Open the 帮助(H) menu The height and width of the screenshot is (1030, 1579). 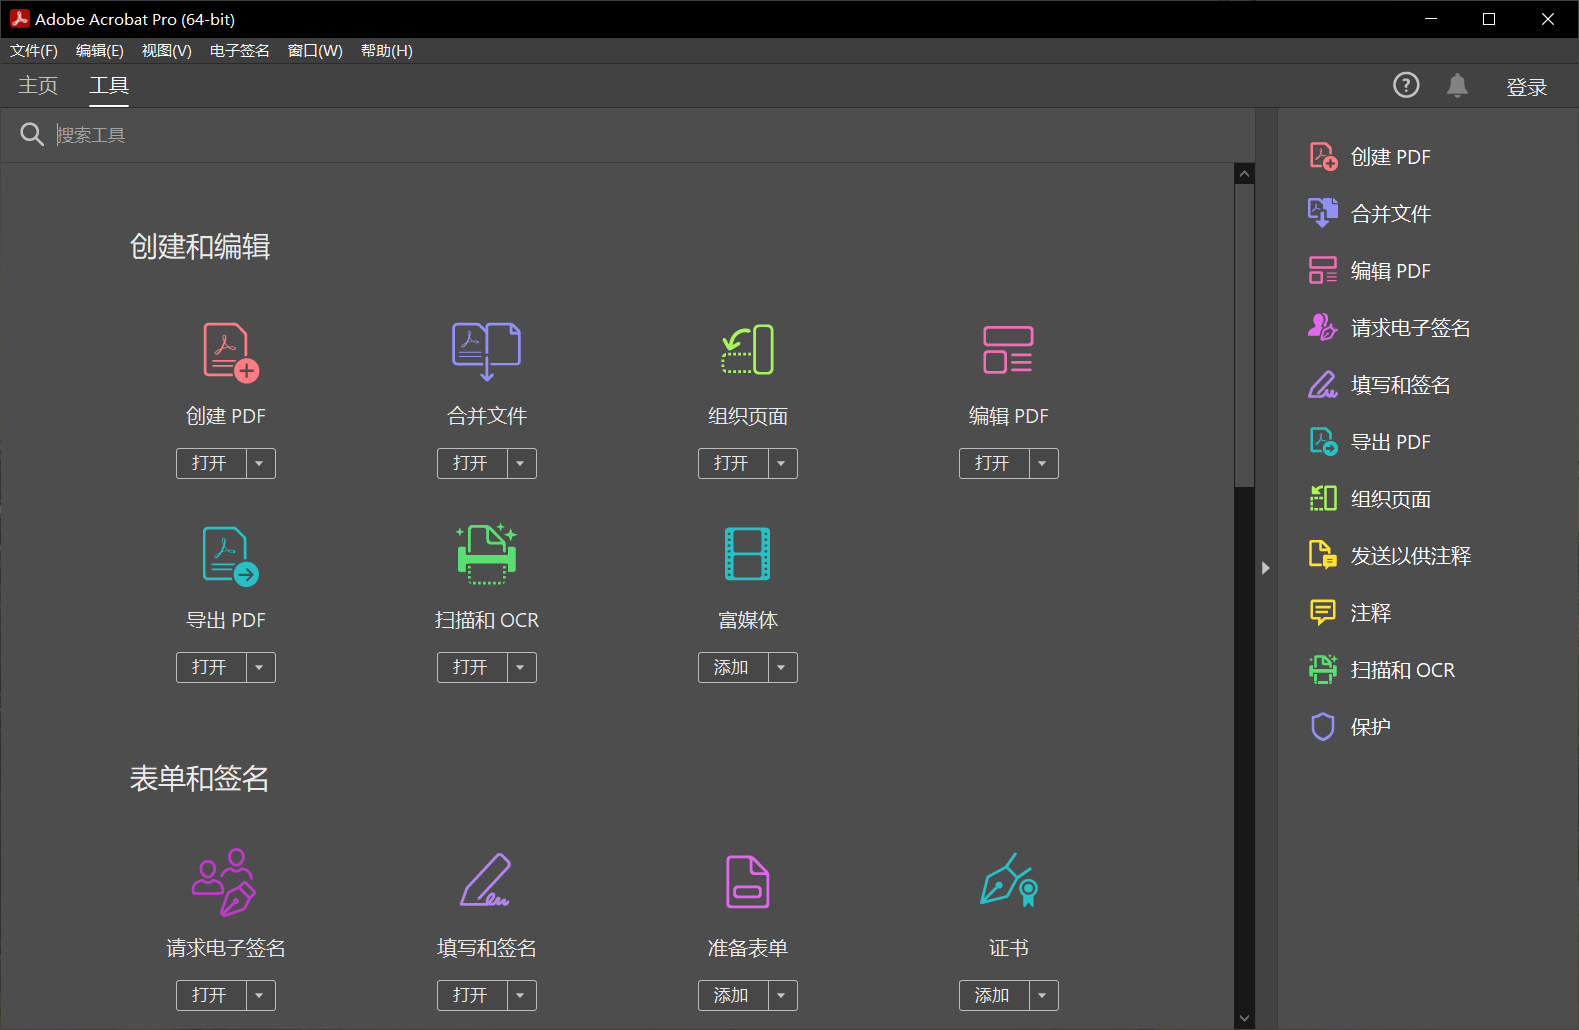click(x=387, y=51)
